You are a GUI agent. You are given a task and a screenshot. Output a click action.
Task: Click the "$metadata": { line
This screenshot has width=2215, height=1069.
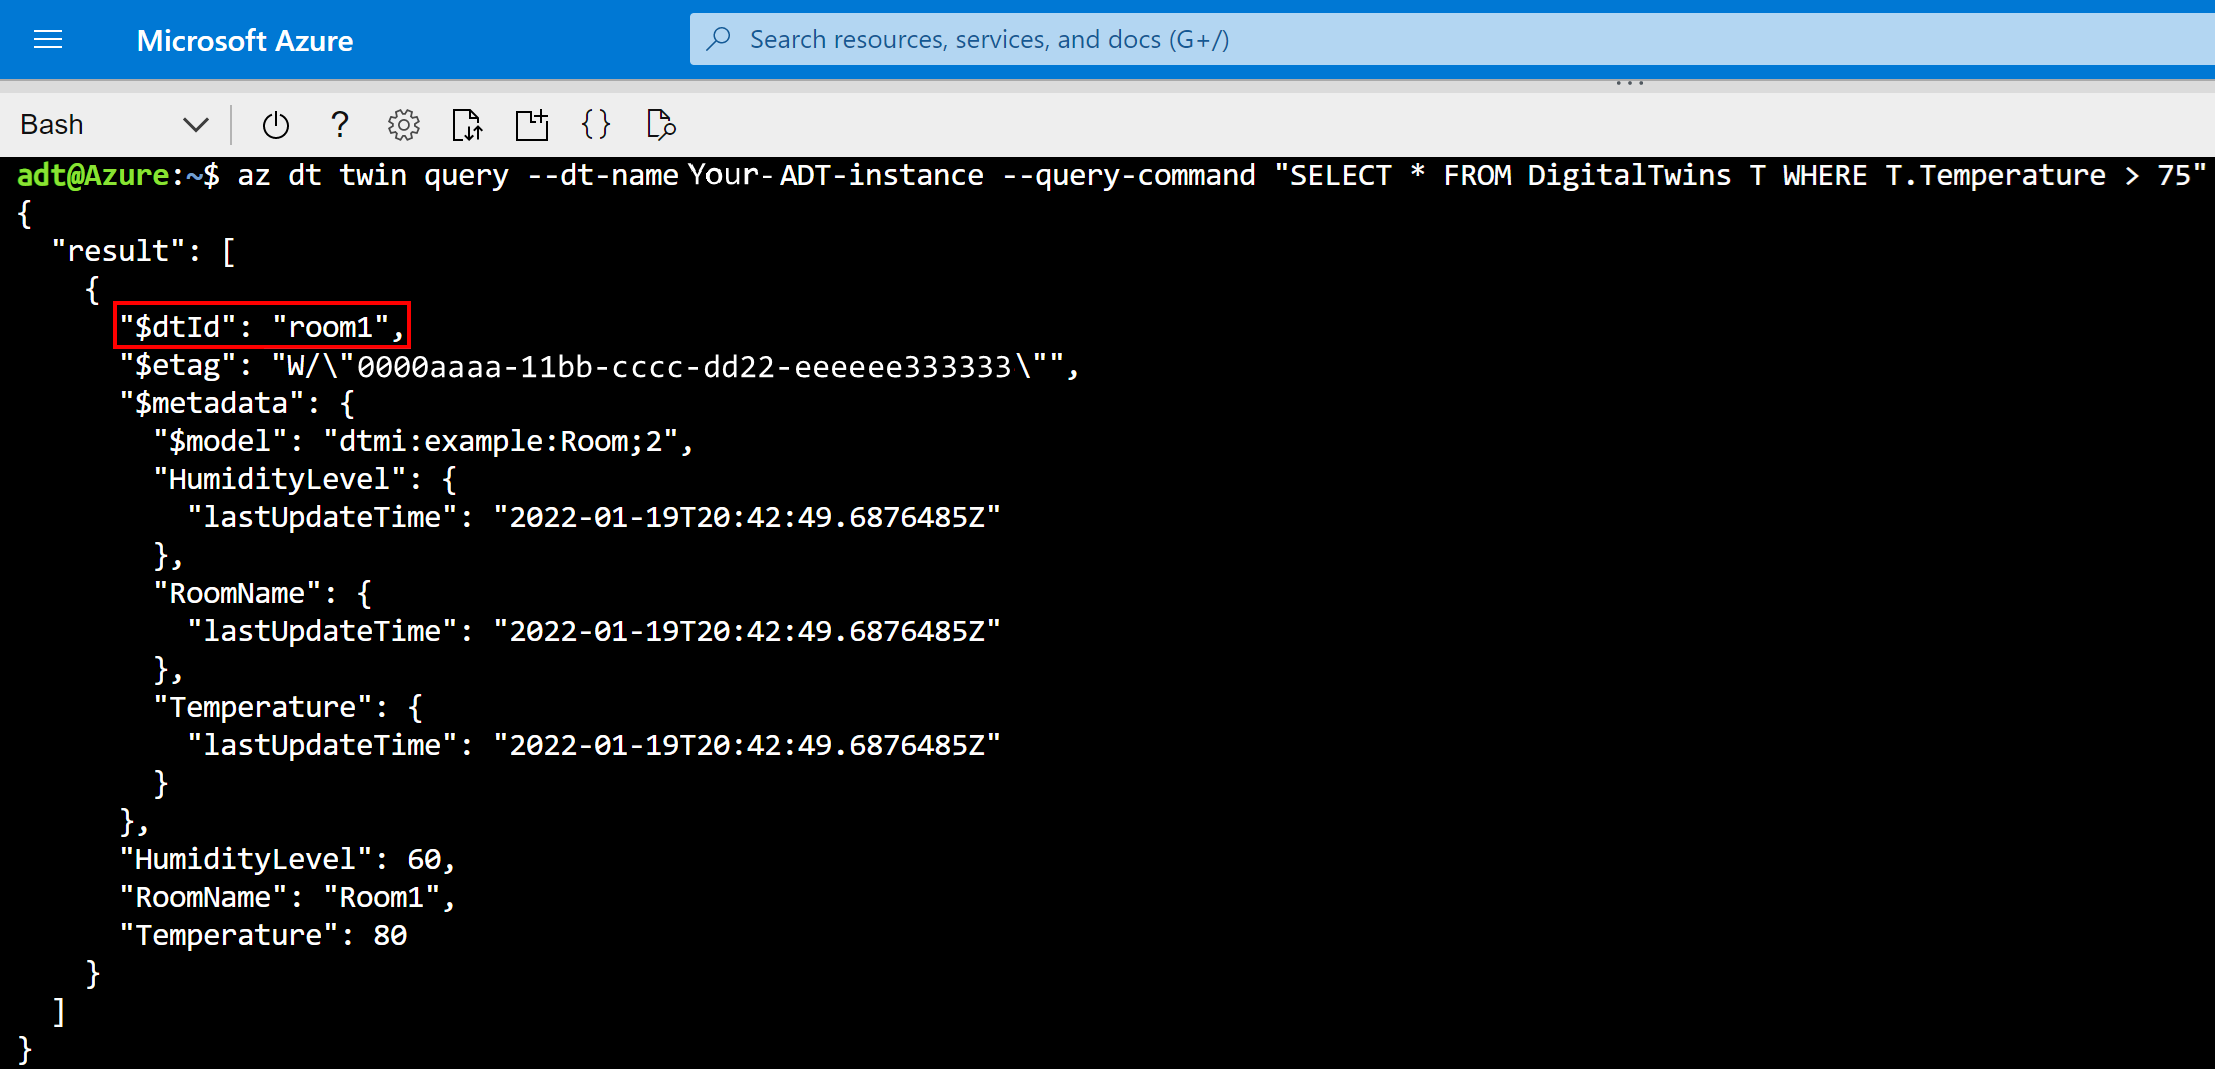coord(237,403)
